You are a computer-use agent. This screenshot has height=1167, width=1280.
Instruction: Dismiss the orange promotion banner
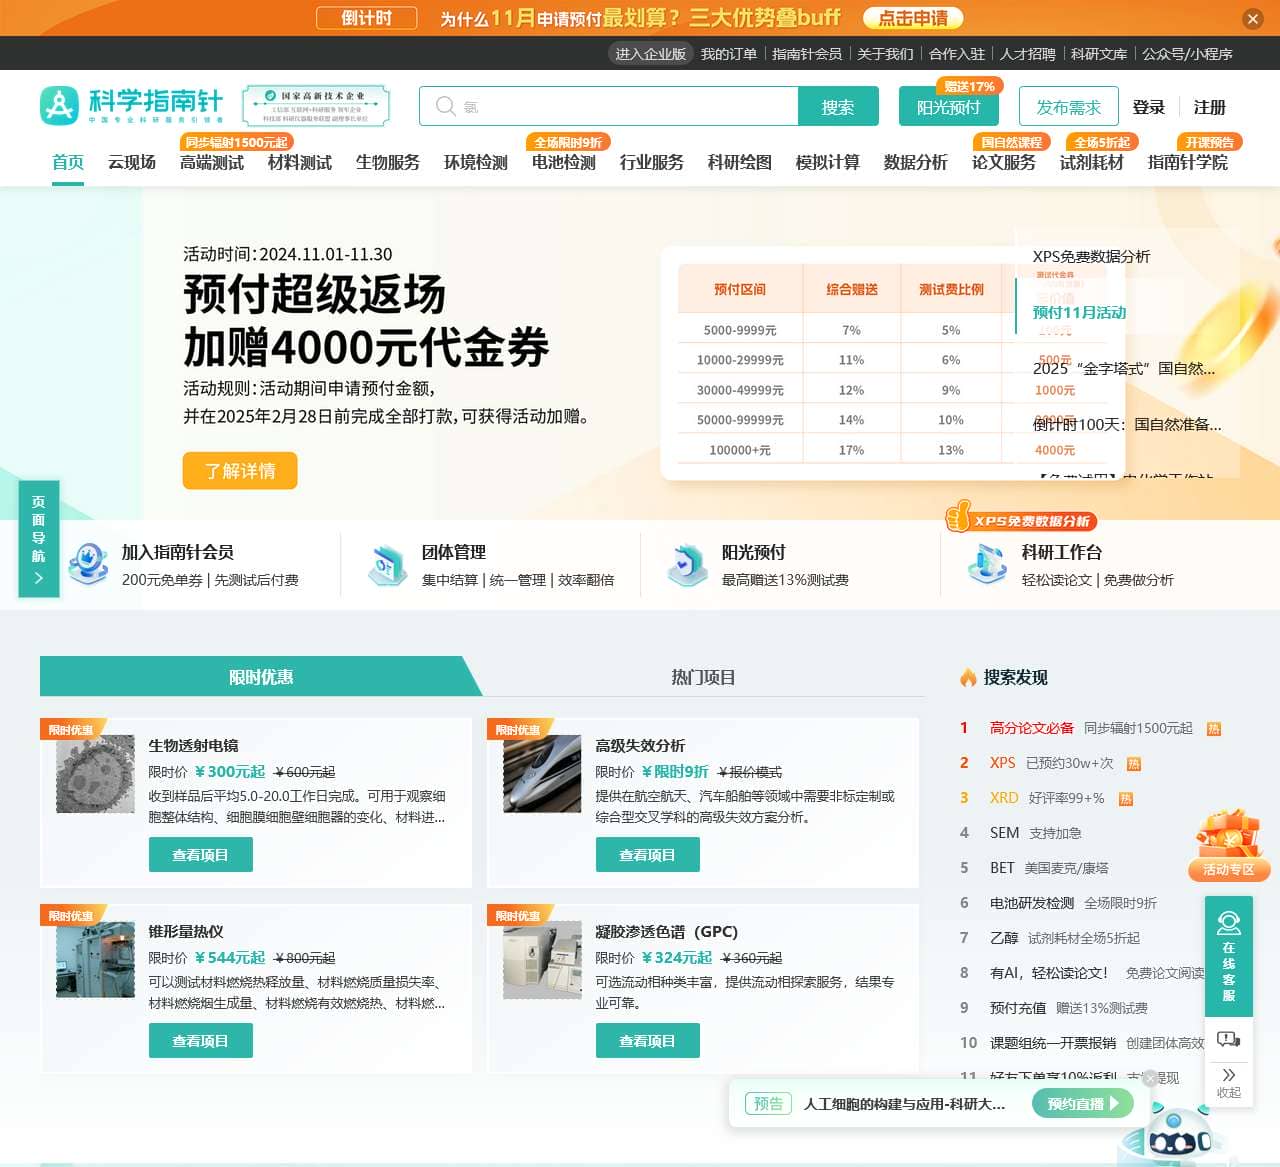click(1253, 19)
